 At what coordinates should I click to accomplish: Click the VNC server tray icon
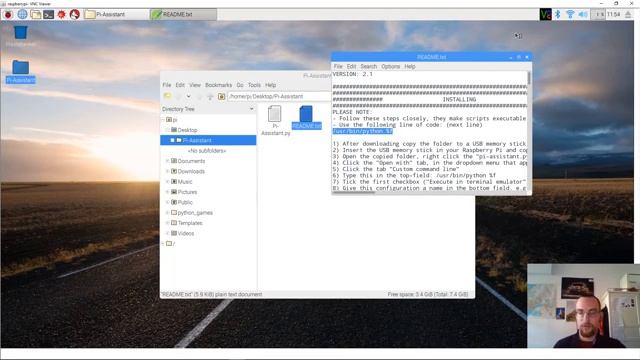tap(545, 14)
